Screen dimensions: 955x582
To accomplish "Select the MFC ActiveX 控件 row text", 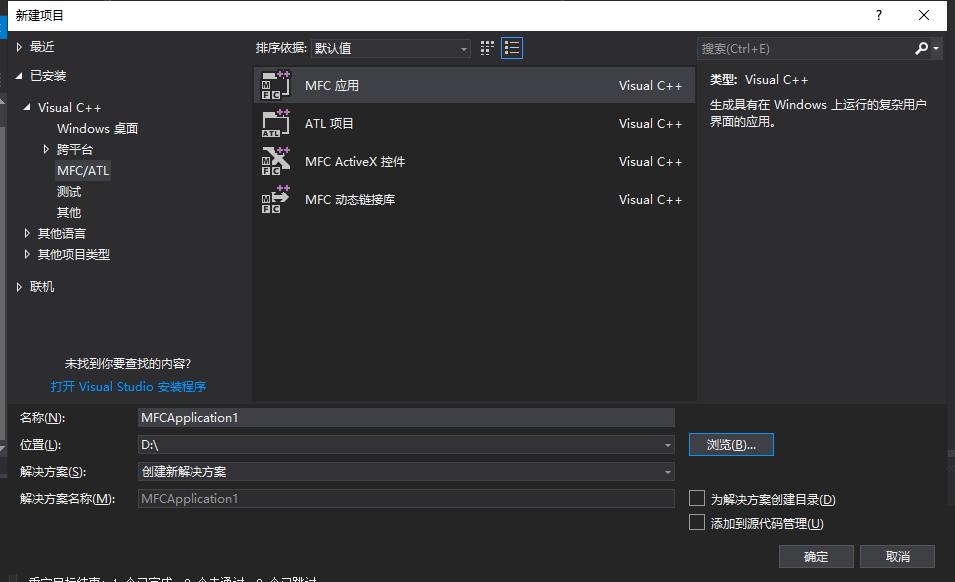I will [x=355, y=162].
